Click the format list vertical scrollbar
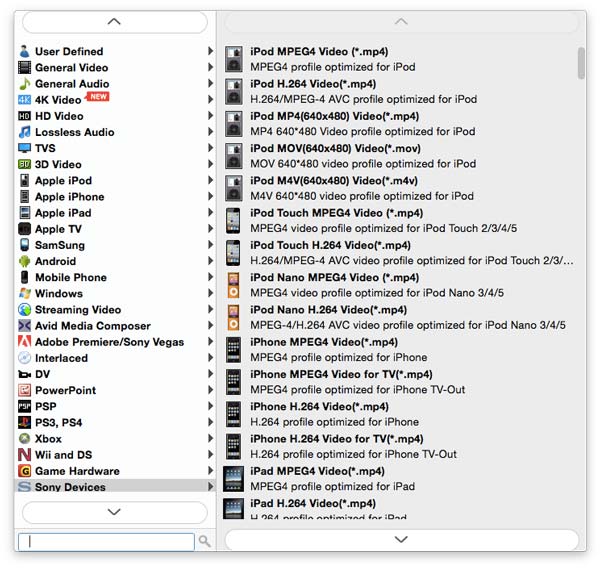This screenshot has height=568, width=600. [581, 63]
